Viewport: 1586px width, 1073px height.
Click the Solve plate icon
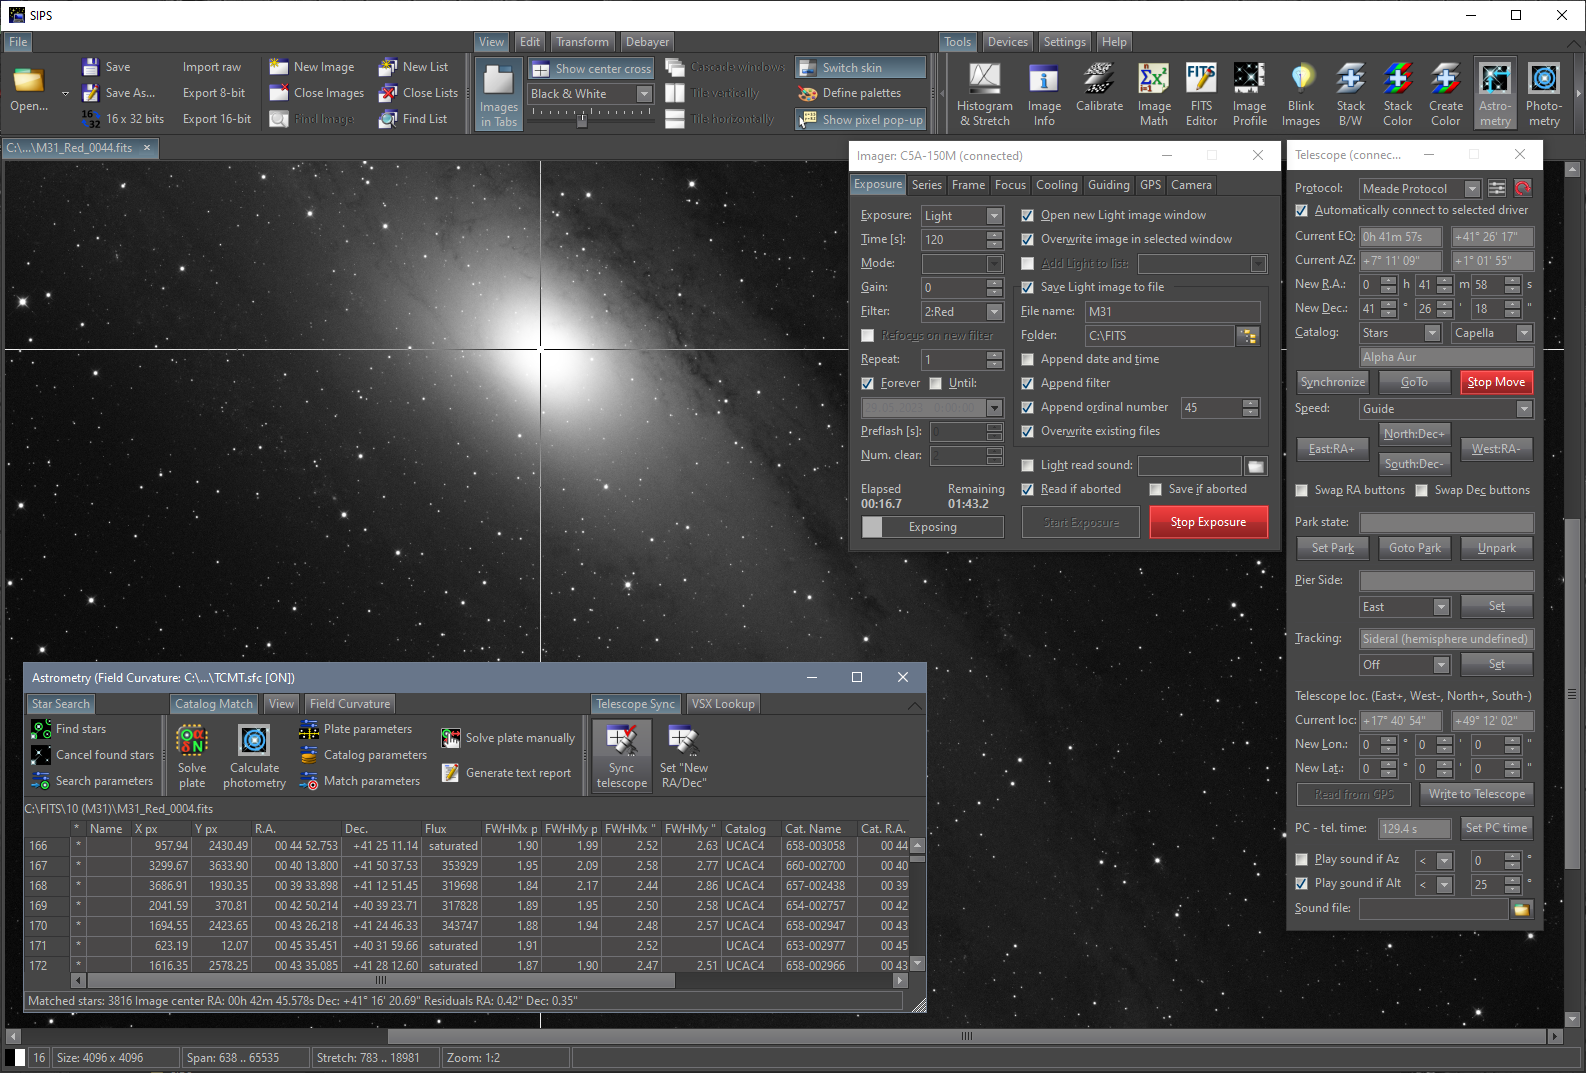192,756
